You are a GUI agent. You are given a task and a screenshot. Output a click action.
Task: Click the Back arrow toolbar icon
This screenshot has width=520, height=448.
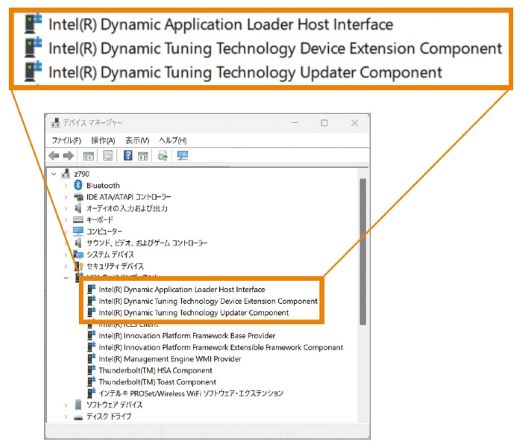(54, 156)
